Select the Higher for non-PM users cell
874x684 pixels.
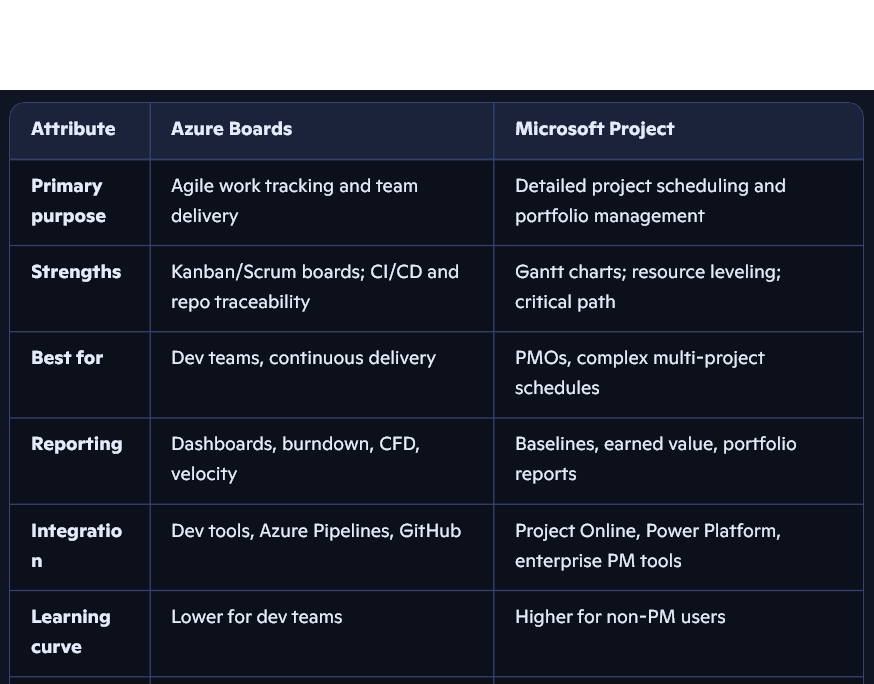point(620,617)
